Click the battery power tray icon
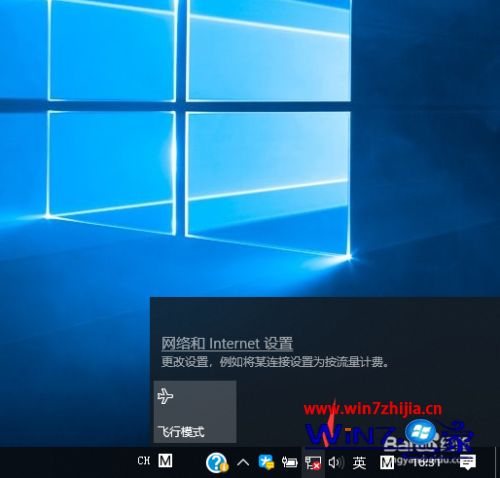Screen dimensions: 500x478 (x=289, y=462)
